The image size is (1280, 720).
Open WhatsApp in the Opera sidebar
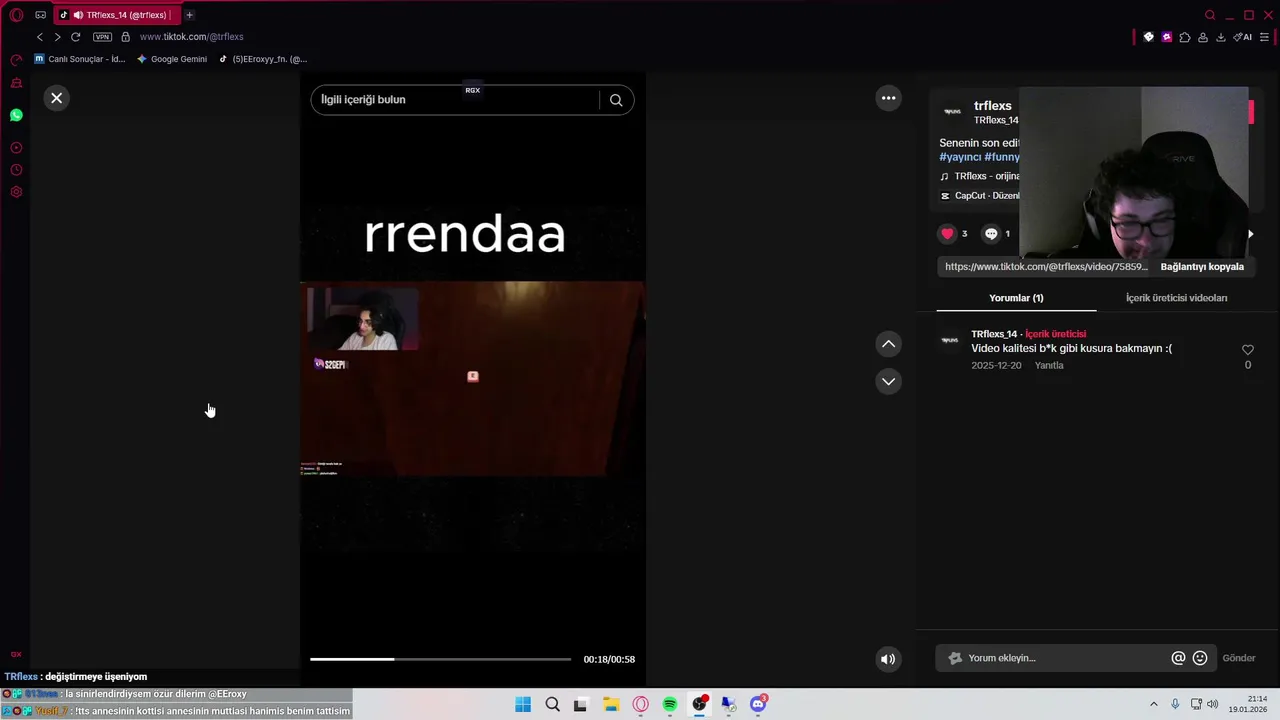(x=16, y=115)
